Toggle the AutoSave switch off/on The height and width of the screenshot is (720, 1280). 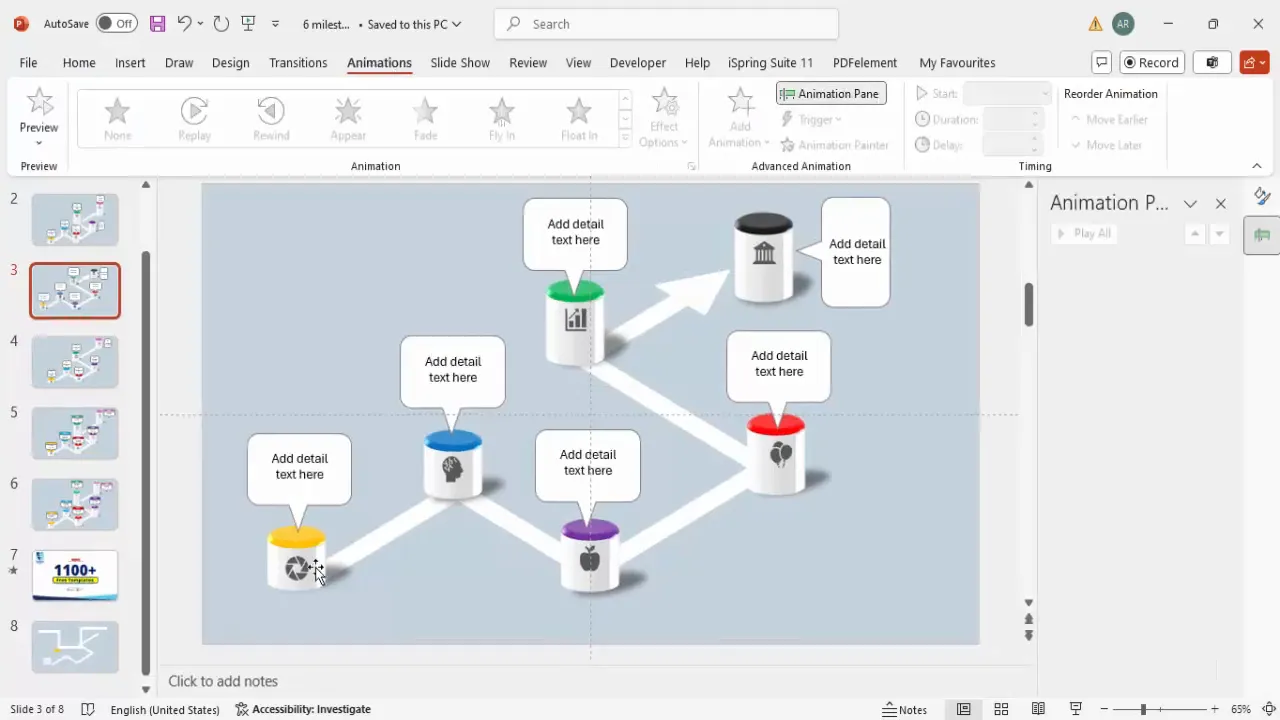(x=118, y=23)
